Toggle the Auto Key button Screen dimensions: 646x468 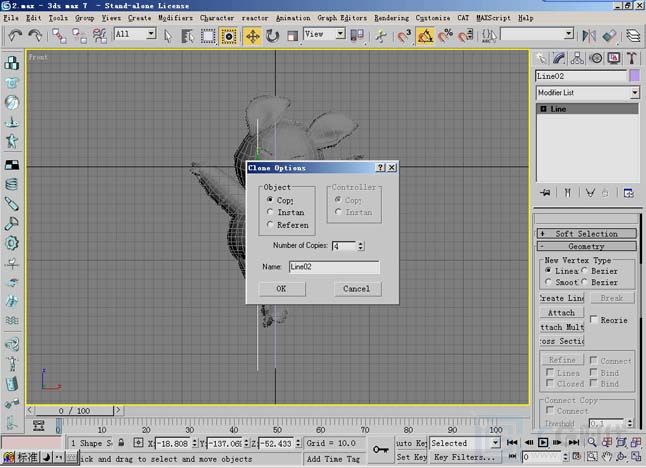point(411,443)
